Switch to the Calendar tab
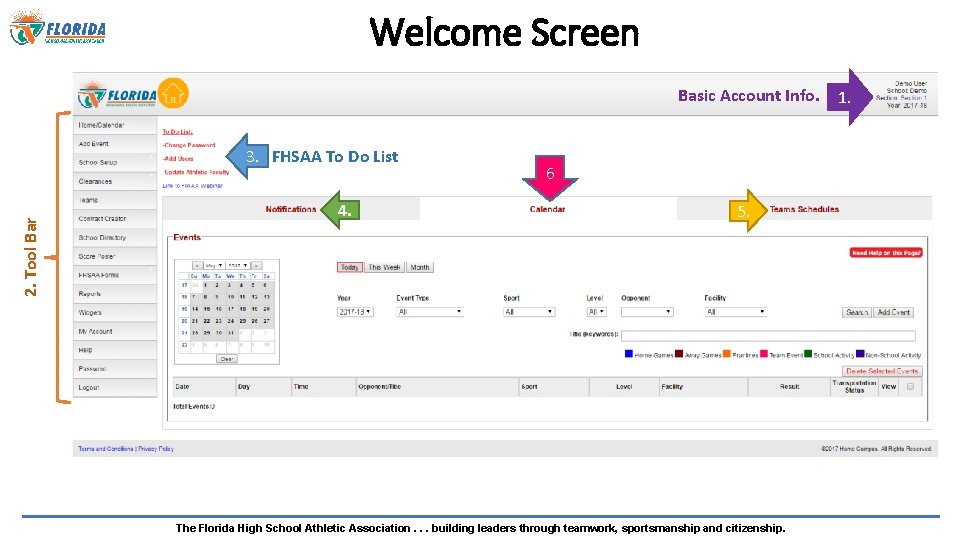 547,209
